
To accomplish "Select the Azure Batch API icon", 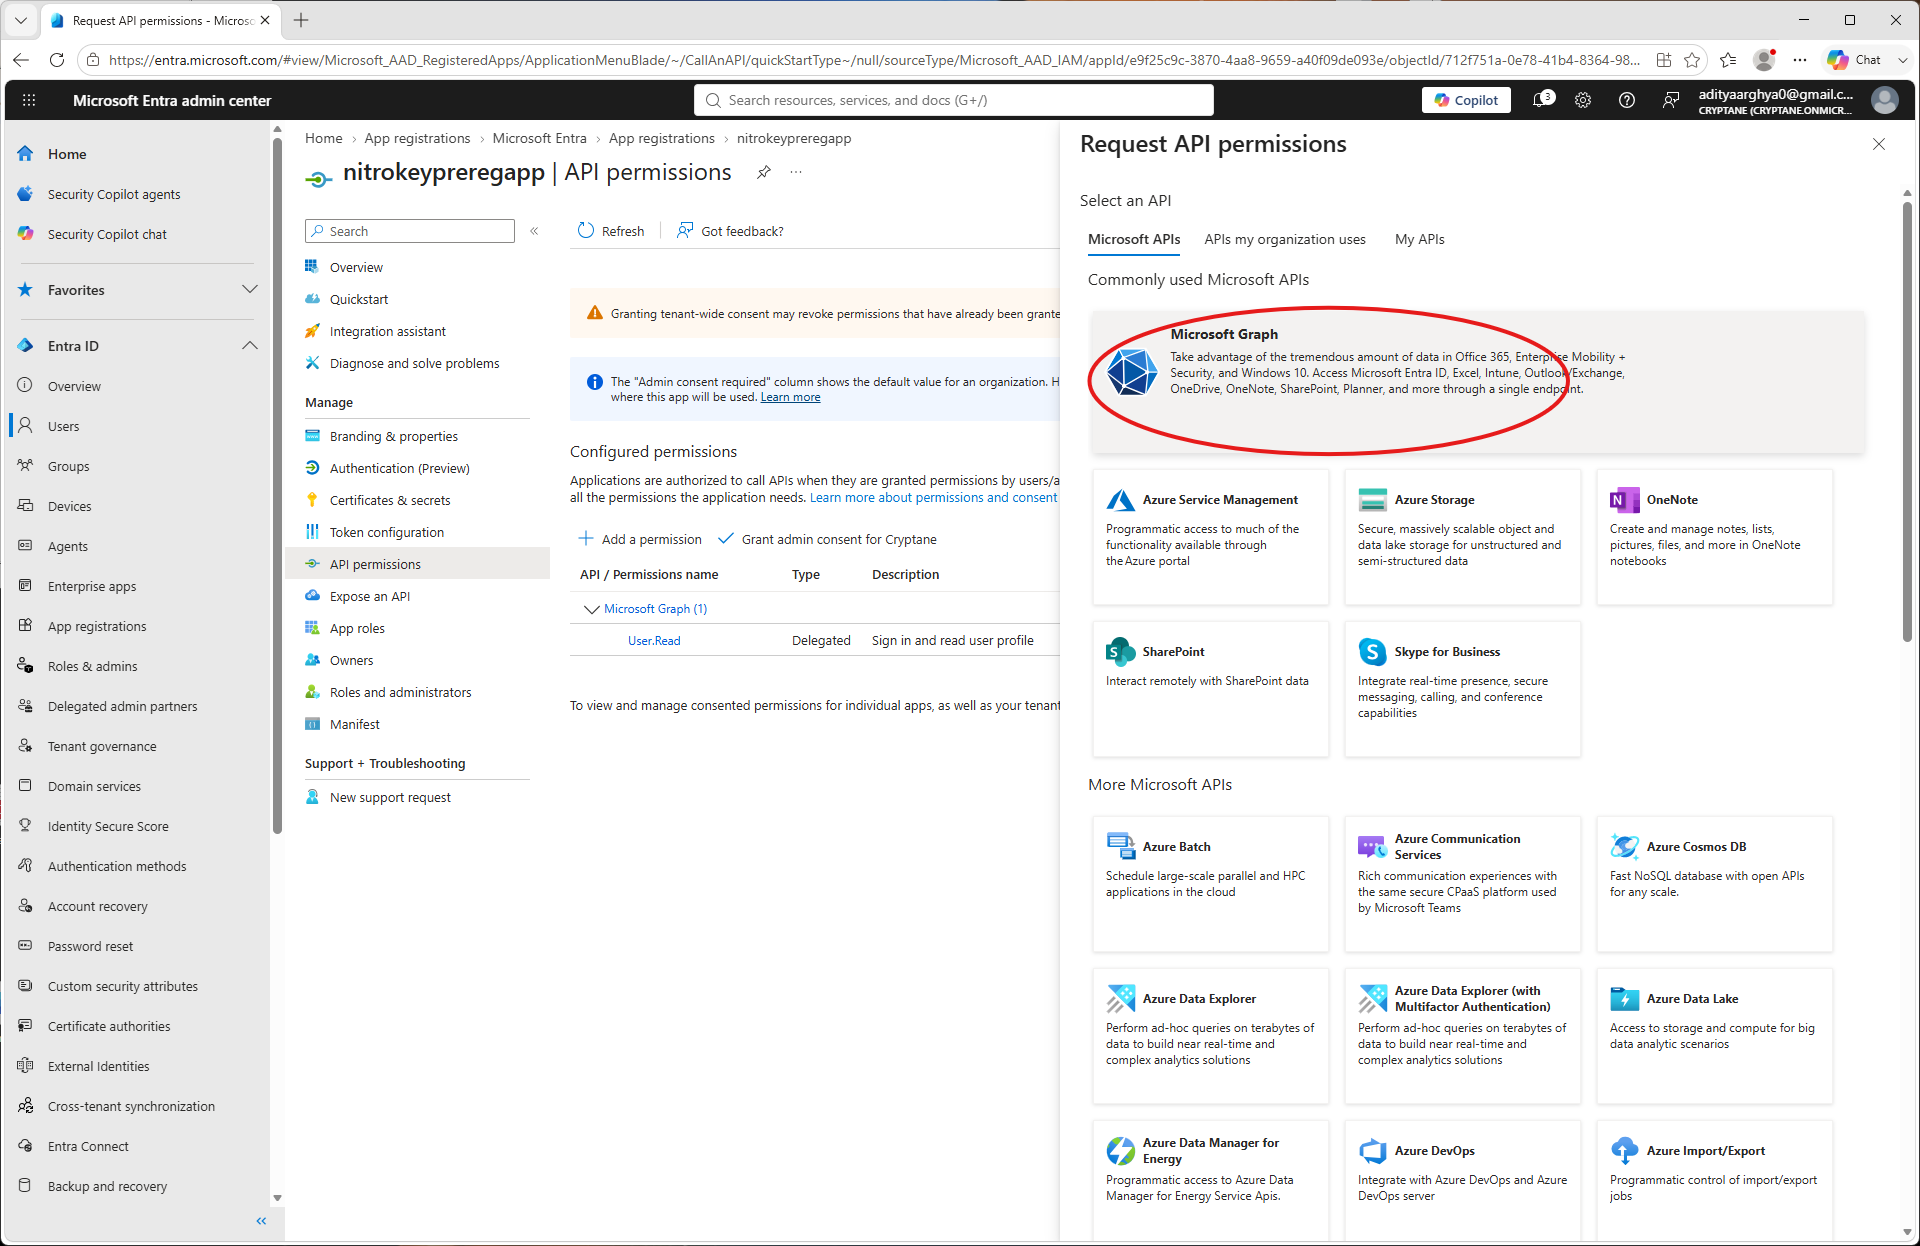I will coord(1120,847).
